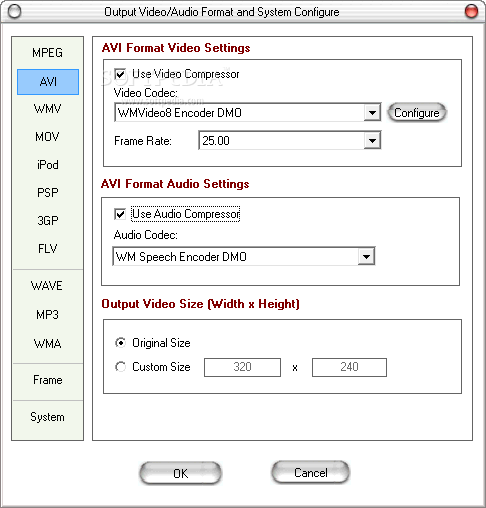486x508 pixels.
Task: Select the PSP tab
Action: point(47,192)
